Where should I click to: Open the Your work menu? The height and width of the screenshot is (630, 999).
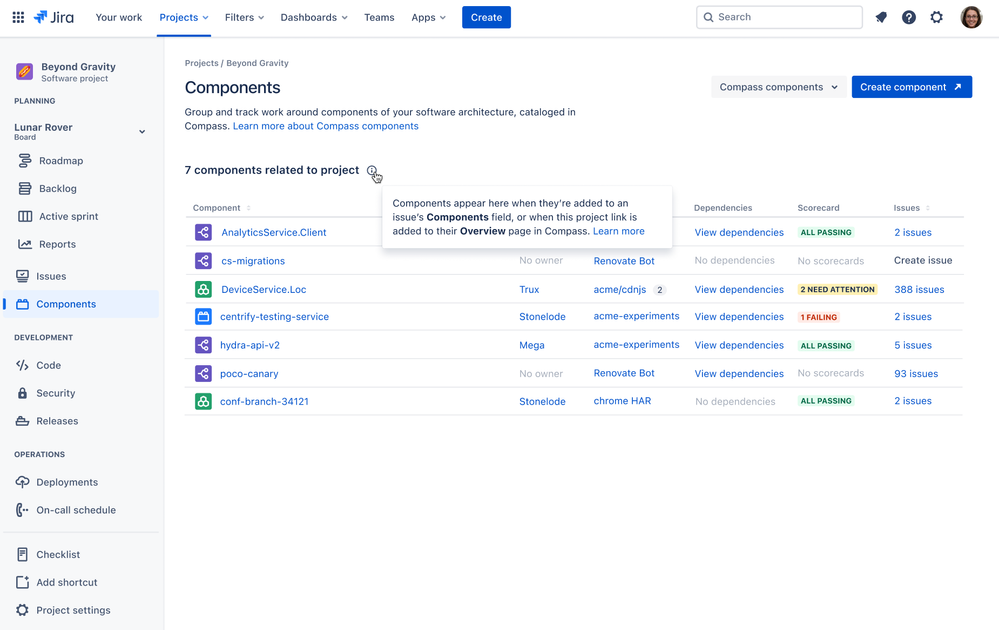(119, 17)
